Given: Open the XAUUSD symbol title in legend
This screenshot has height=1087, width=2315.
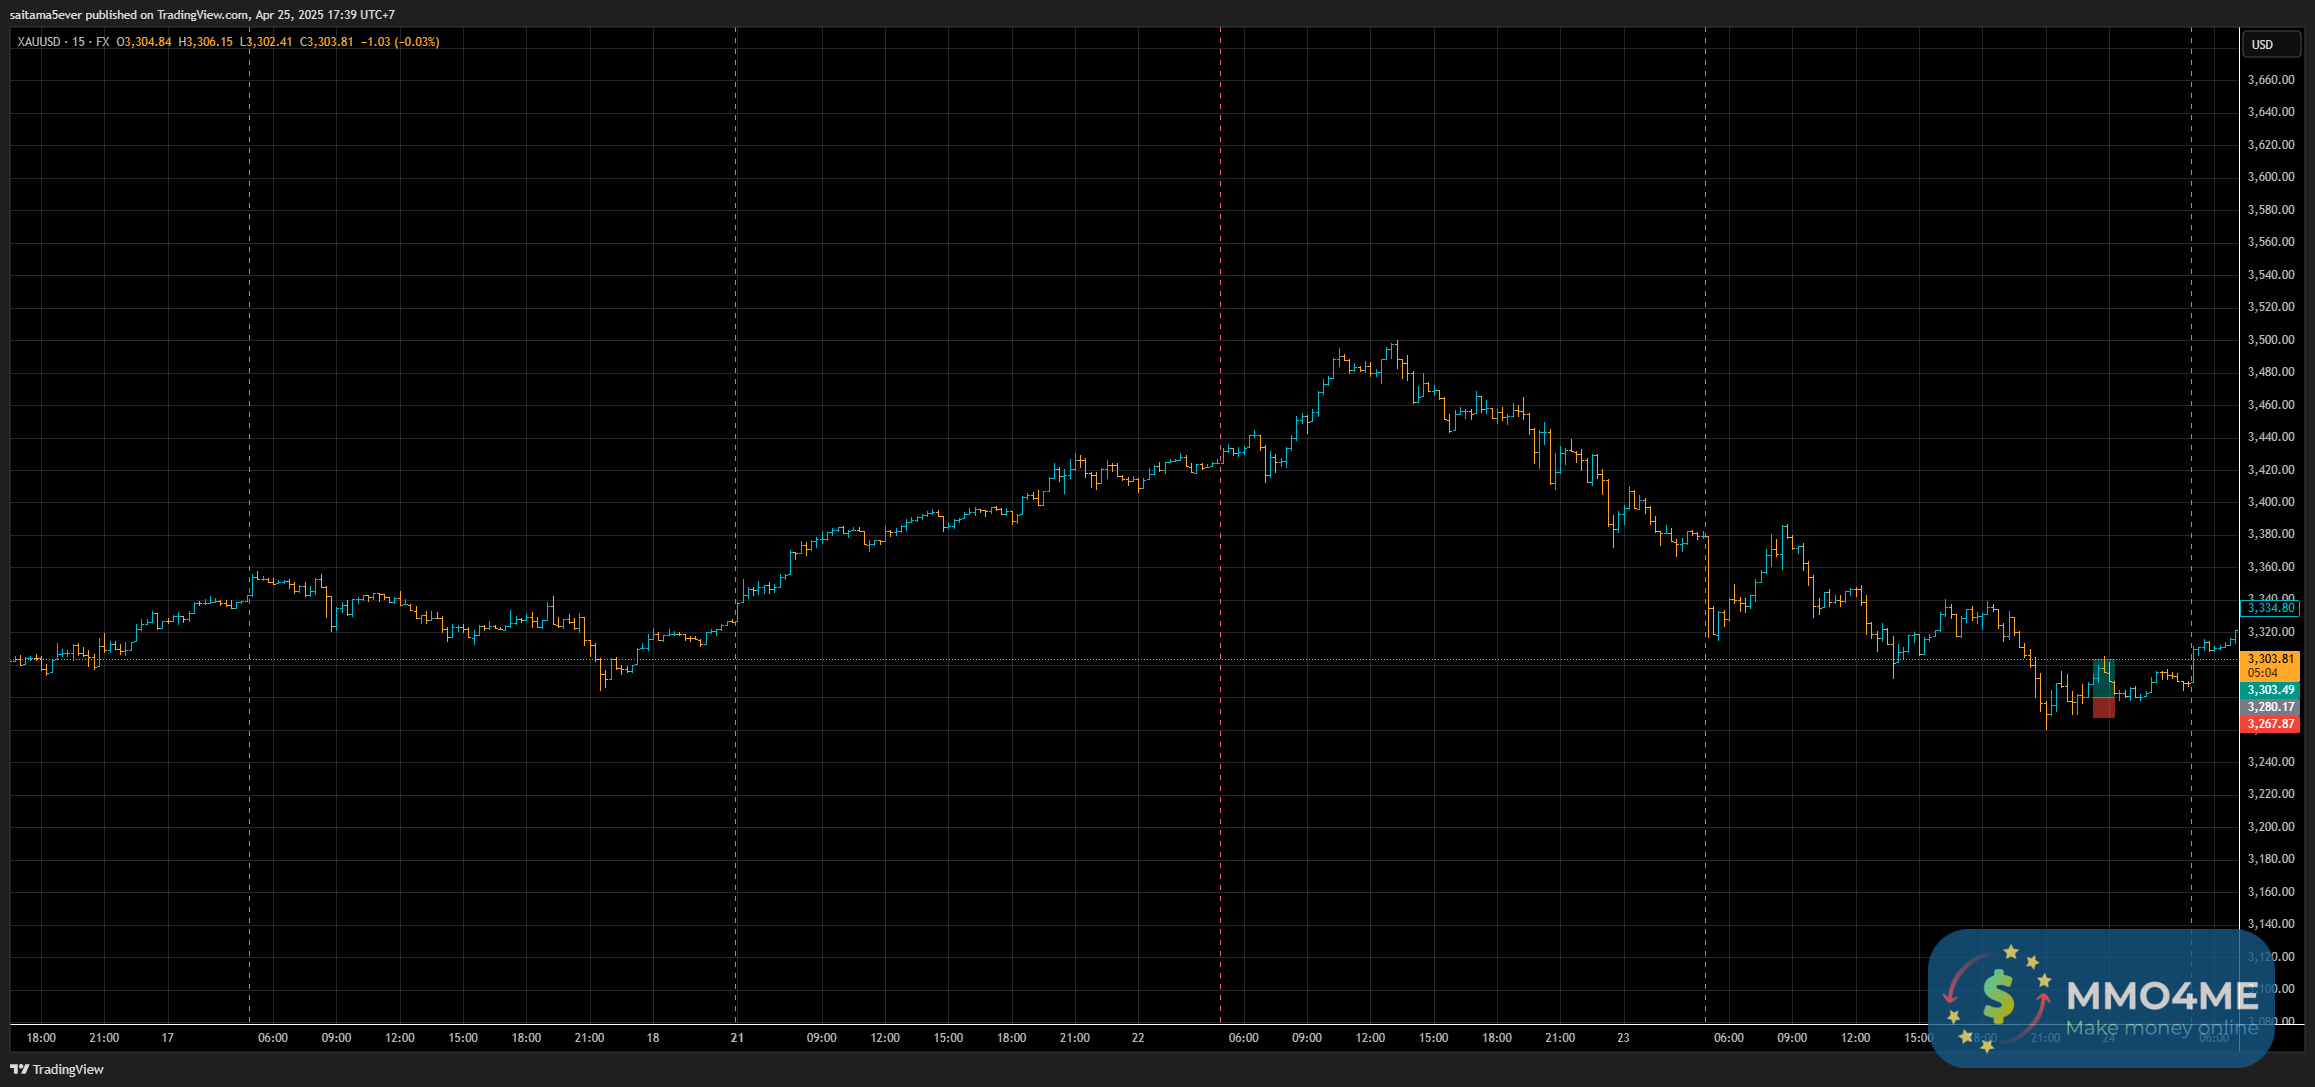Looking at the screenshot, I should coord(39,42).
